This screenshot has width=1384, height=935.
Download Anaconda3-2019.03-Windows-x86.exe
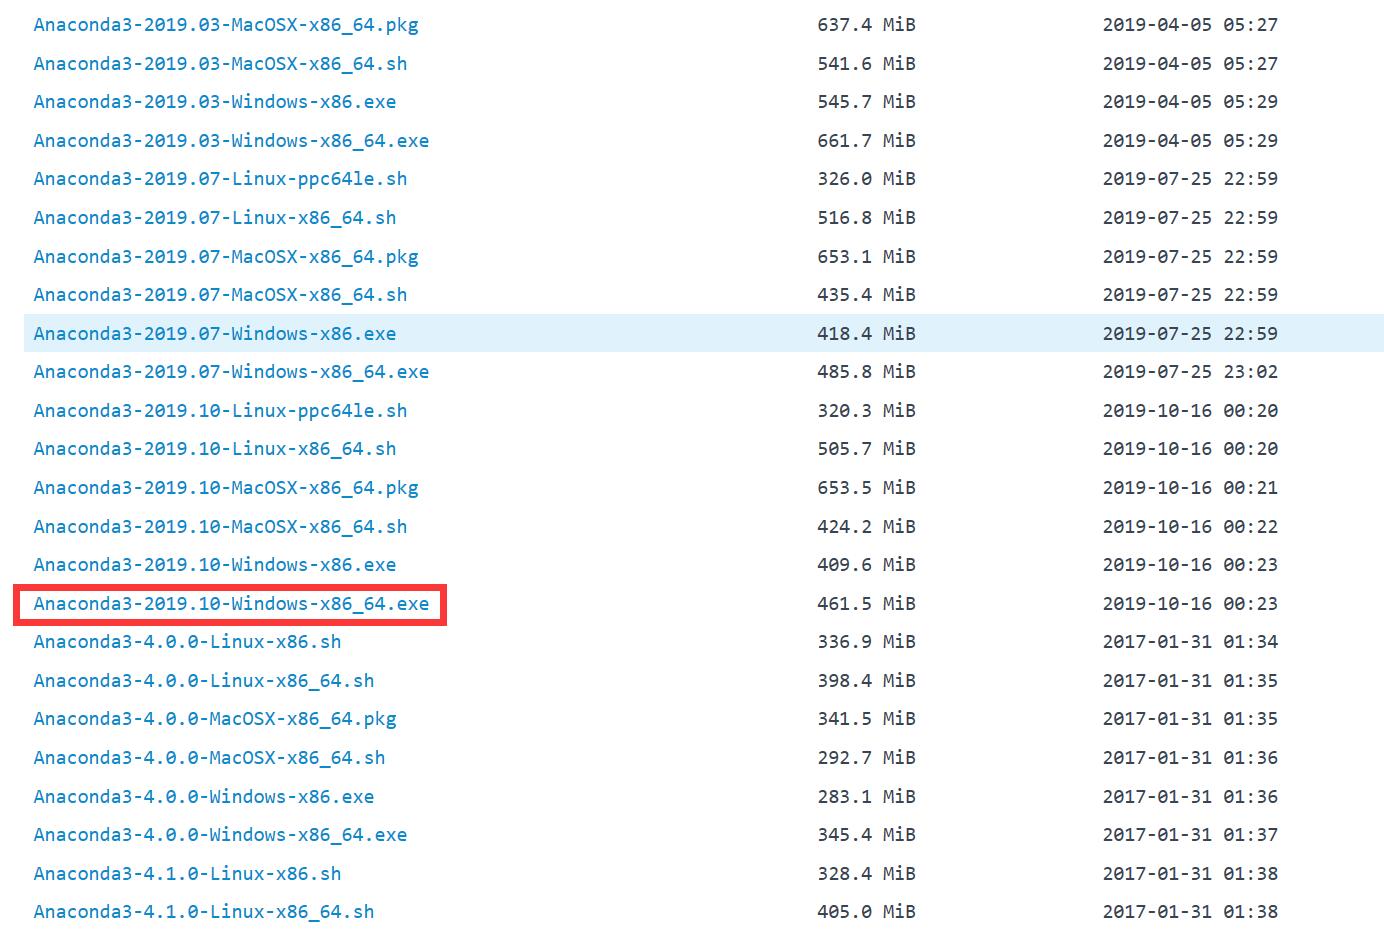click(215, 101)
